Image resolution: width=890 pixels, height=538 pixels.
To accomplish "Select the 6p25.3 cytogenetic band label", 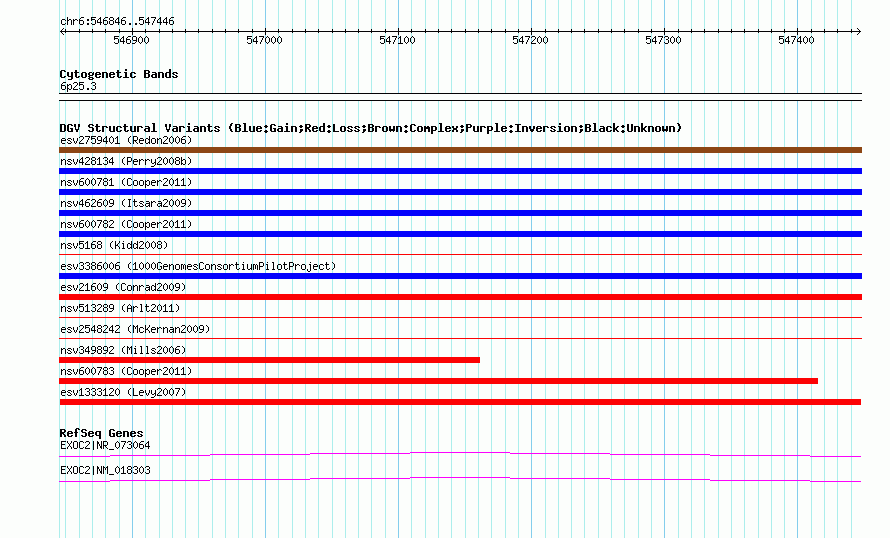I will pos(78,86).
